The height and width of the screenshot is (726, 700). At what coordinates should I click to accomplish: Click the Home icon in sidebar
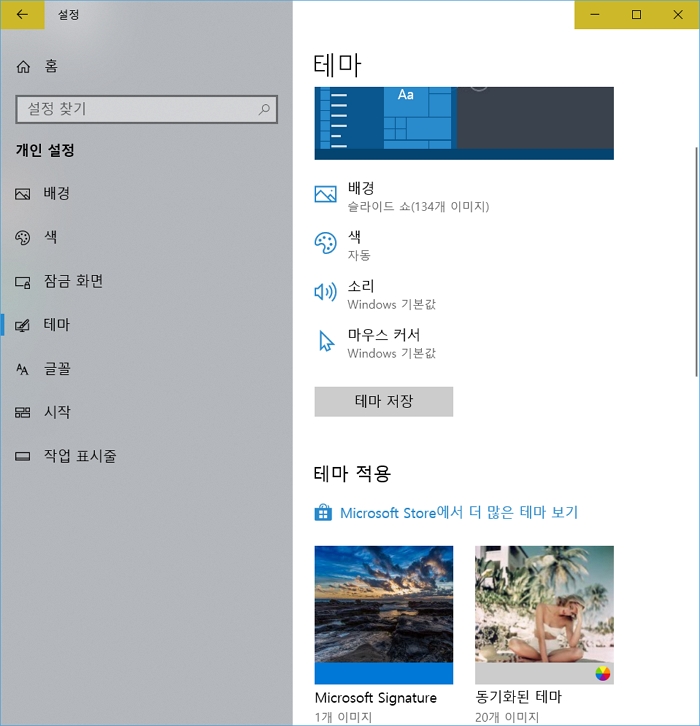24,67
